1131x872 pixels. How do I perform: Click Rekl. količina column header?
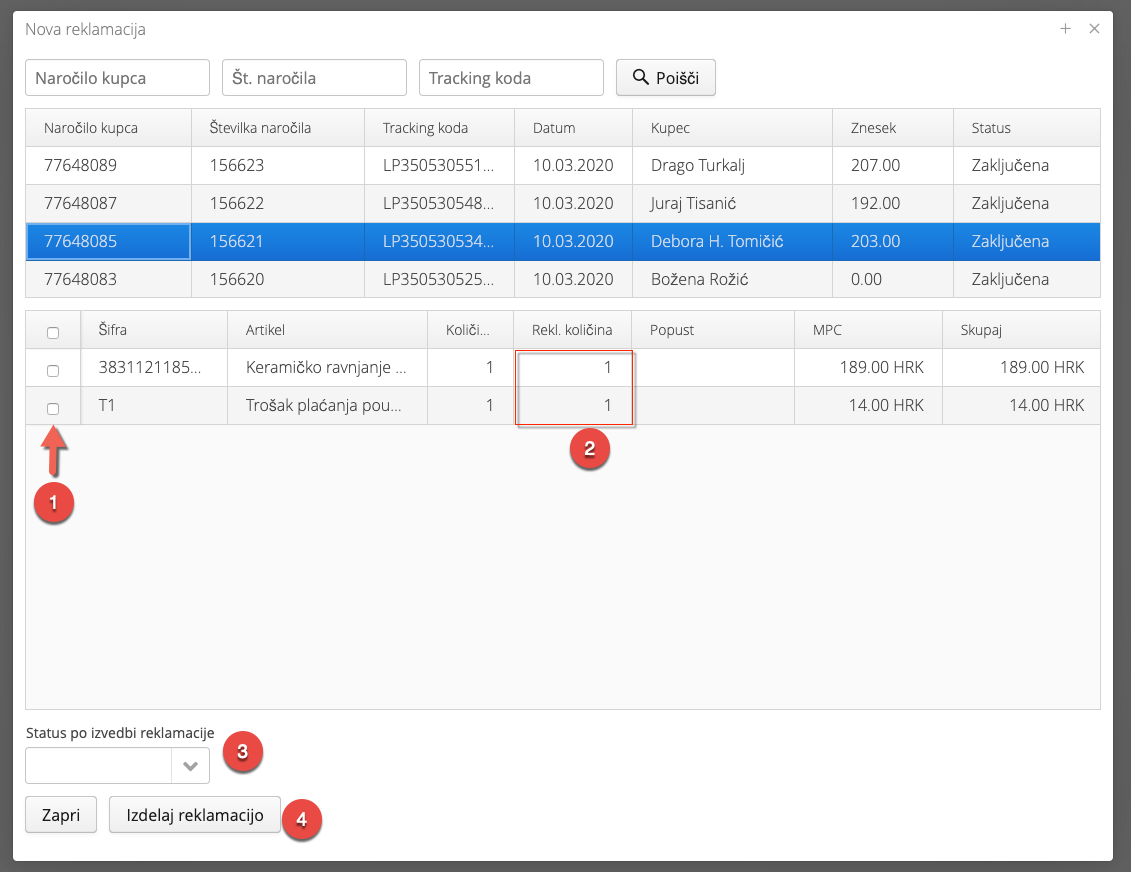point(572,330)
